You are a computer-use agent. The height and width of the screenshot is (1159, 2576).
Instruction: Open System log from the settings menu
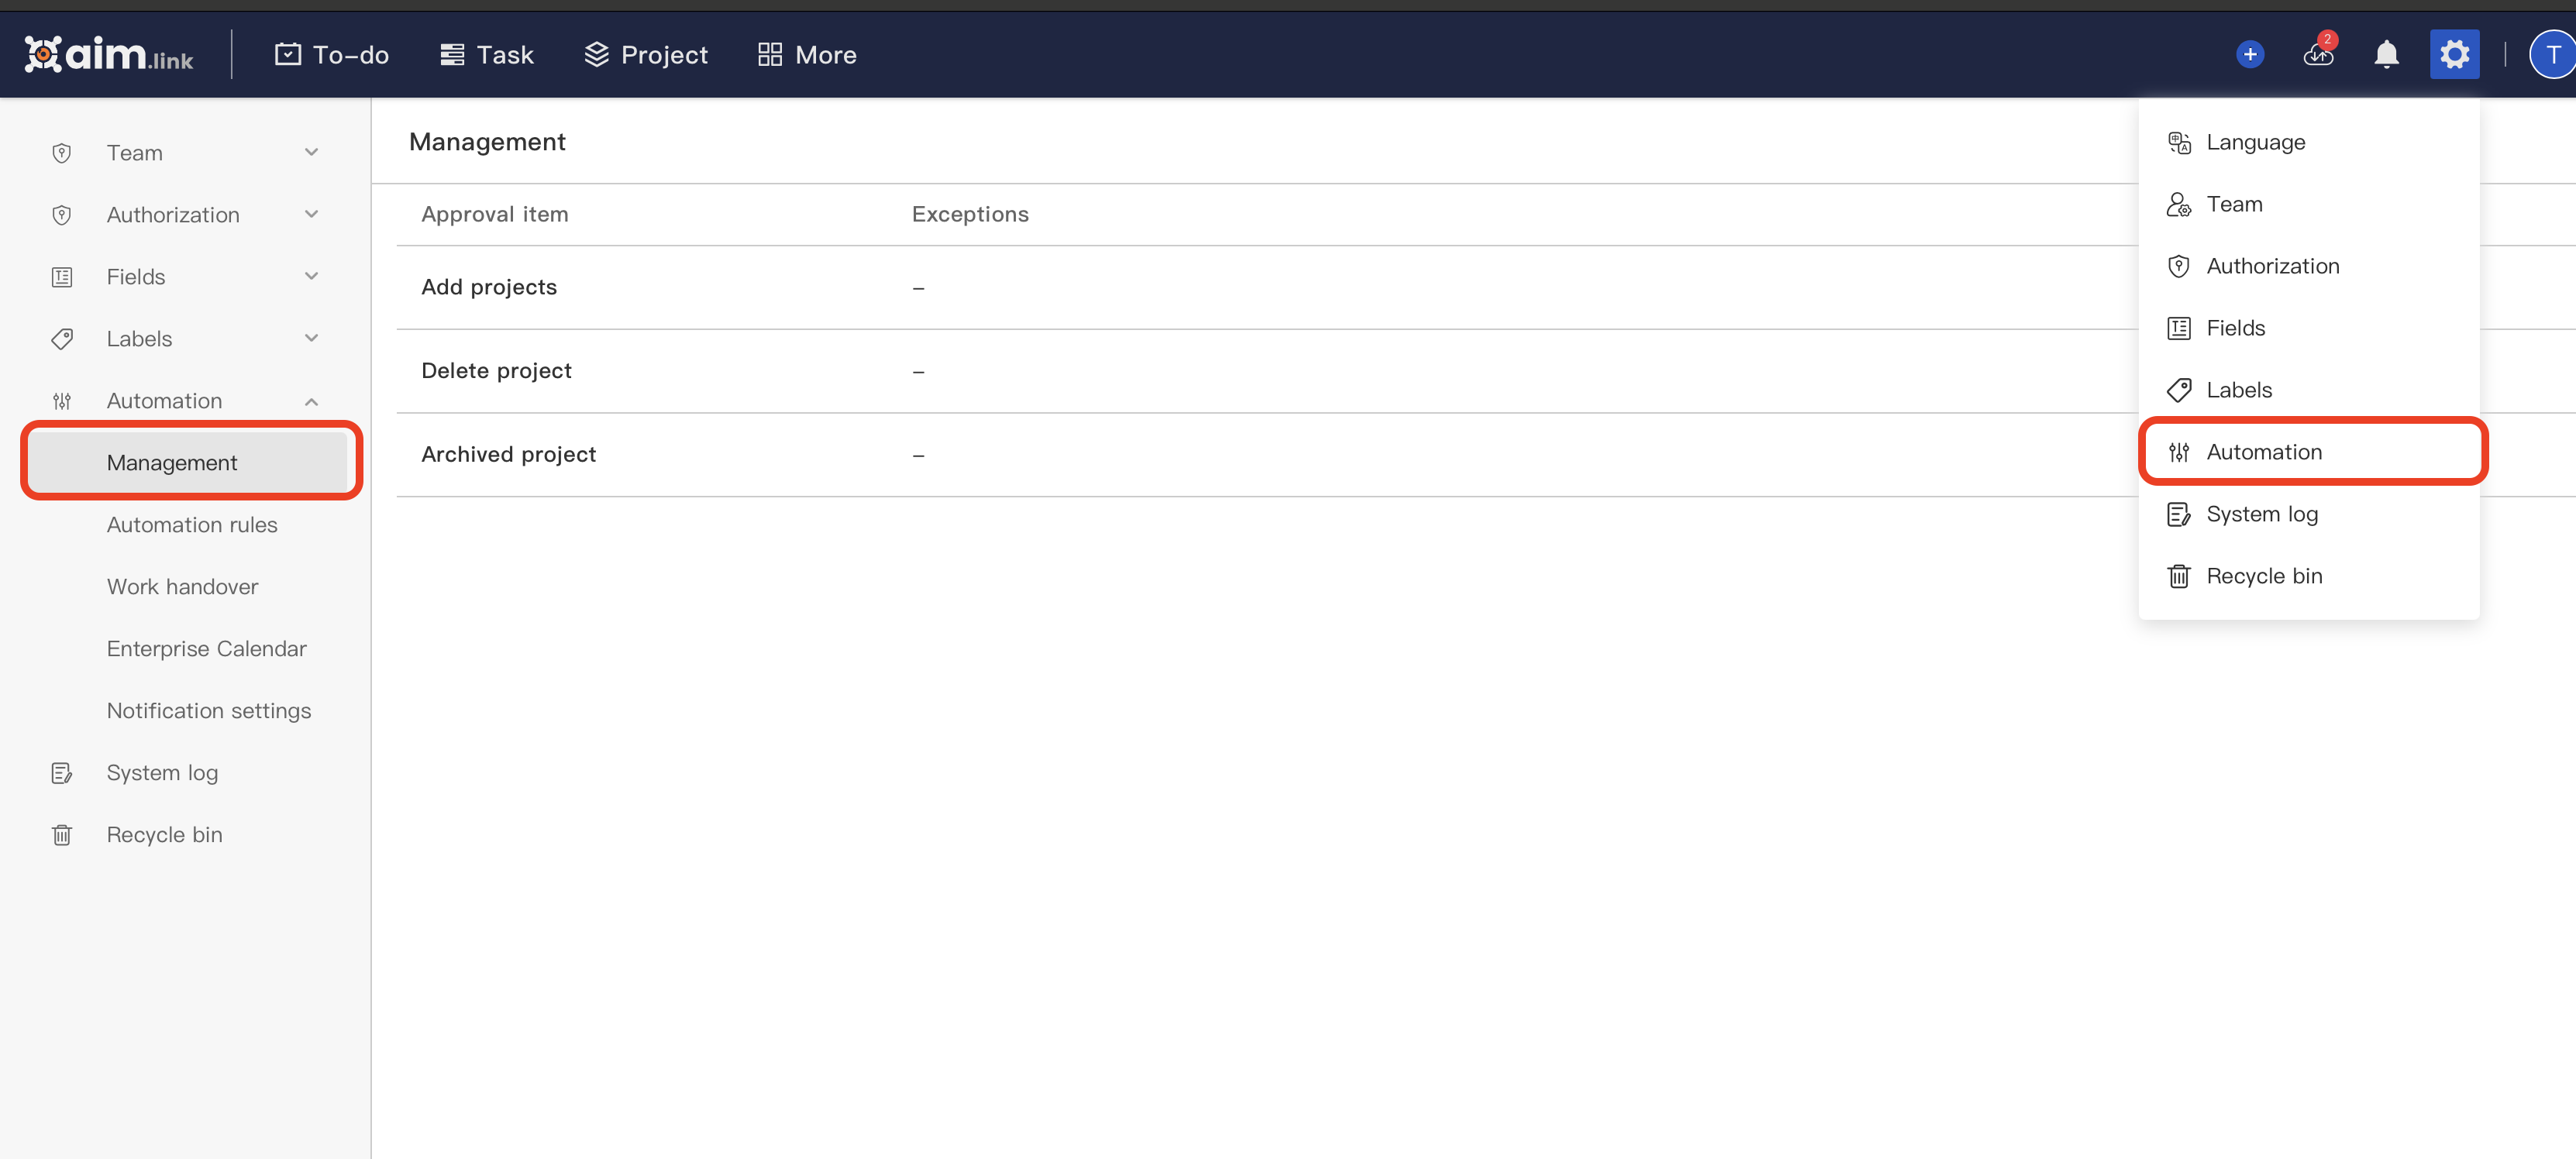click(2264, 513)
